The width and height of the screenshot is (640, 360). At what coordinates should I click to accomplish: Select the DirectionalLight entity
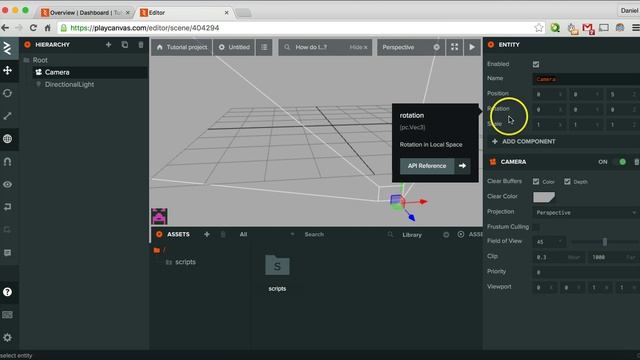[x=69, y=84]
